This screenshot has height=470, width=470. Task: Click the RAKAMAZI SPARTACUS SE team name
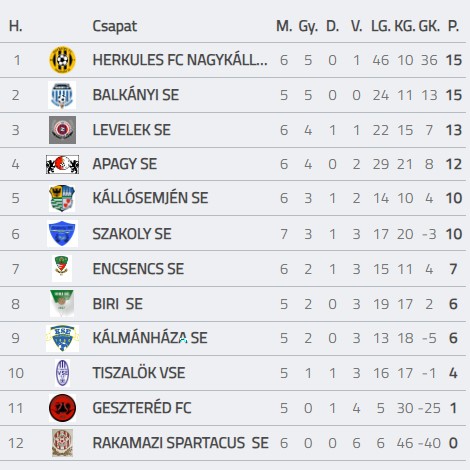[180, 443]
